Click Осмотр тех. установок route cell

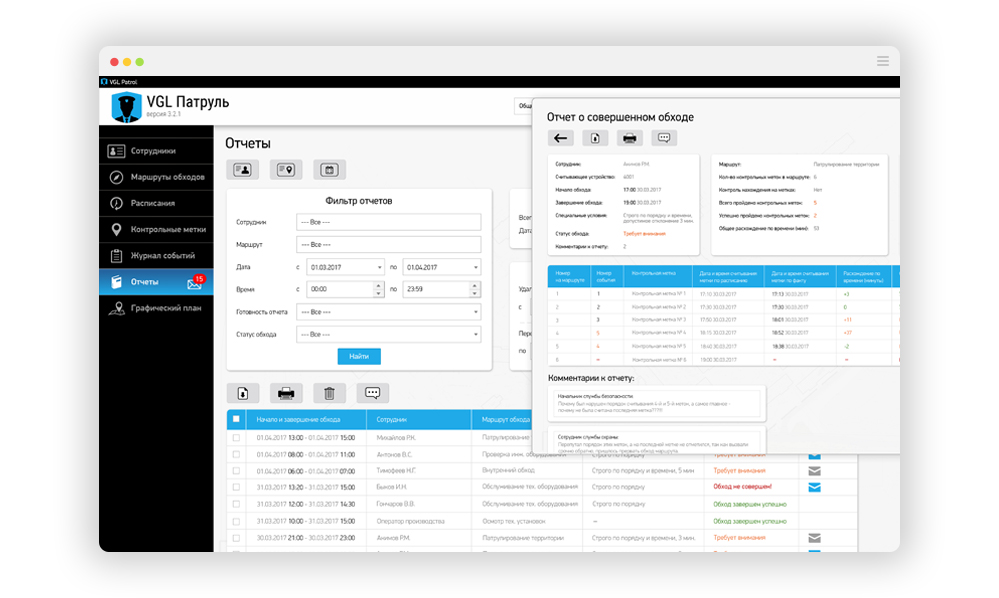click(x=514, y=522)
